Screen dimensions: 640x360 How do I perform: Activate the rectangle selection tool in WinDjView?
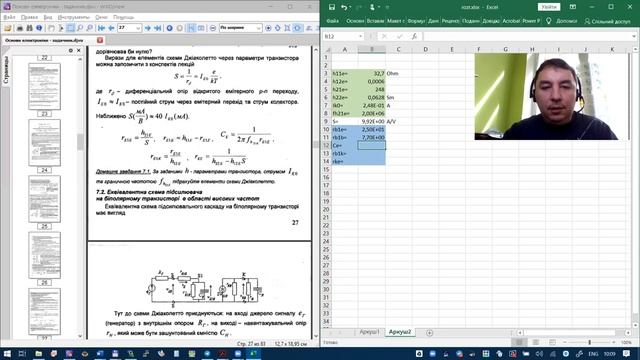click(x=71, y=28)
